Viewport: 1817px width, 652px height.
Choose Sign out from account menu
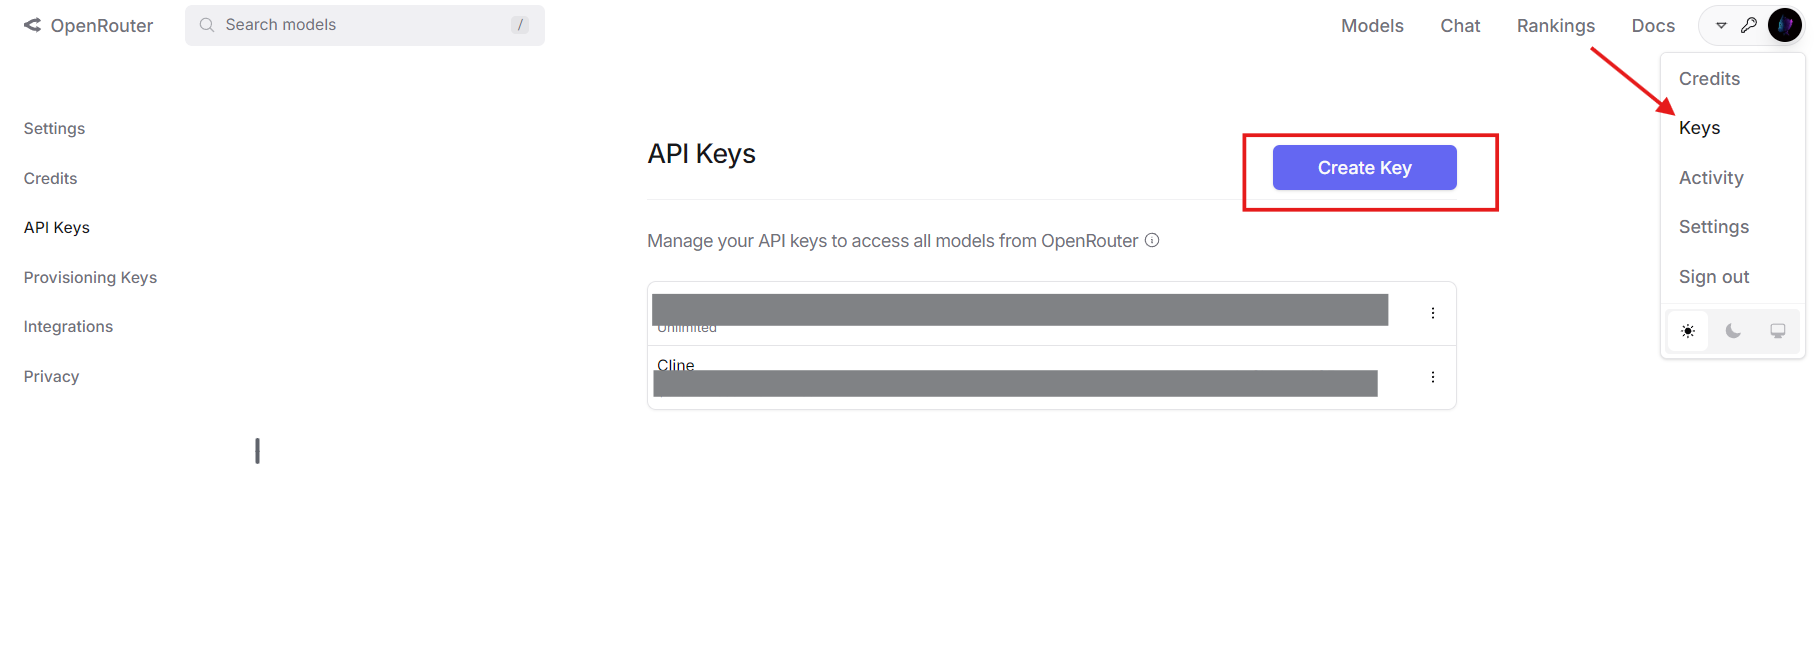[x=1714, y=277]
